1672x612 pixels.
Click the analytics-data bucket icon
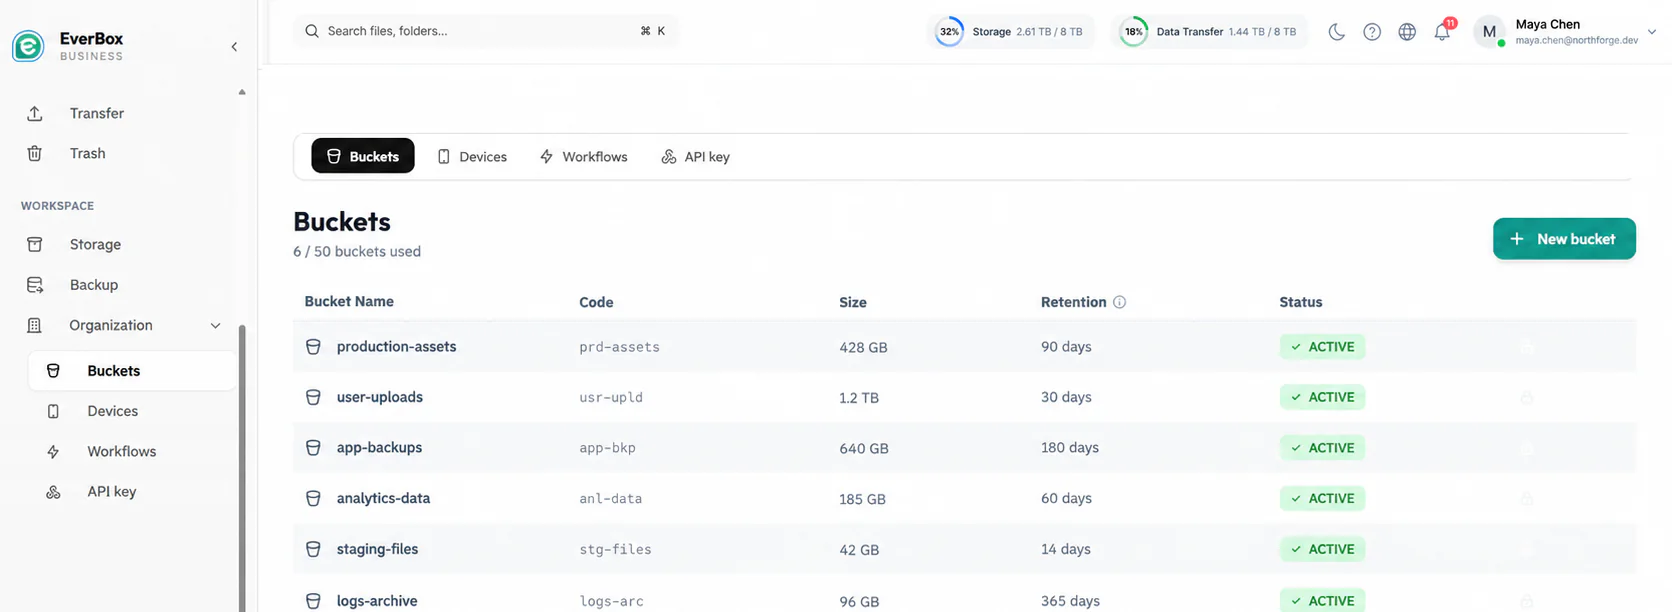click(x=313, y=498)
